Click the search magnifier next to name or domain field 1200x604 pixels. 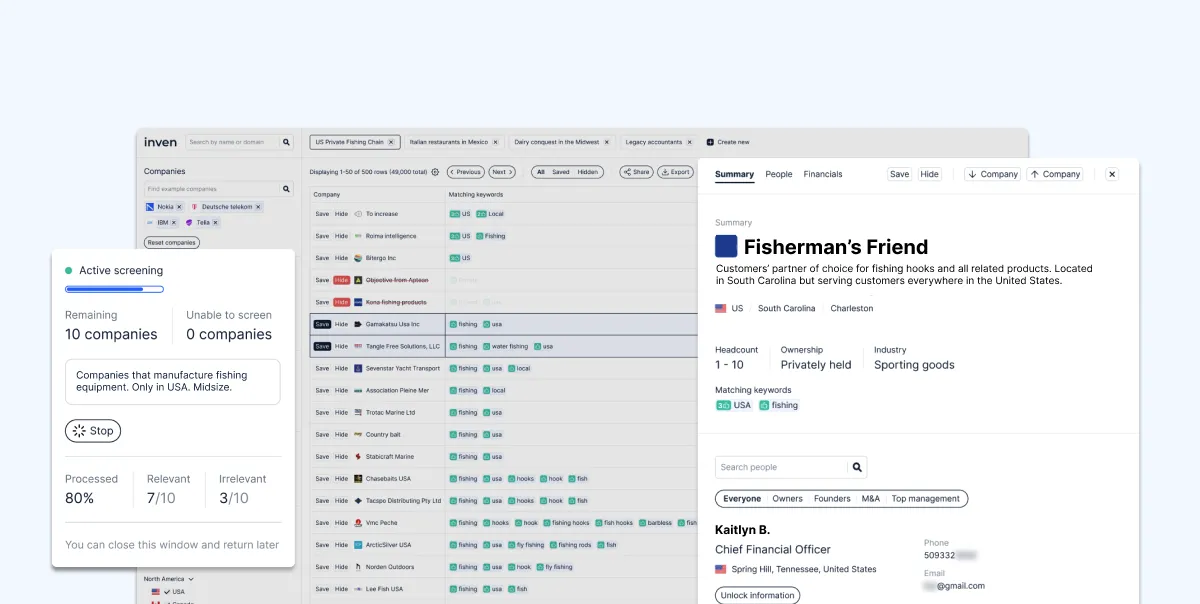pyautogui.click(x=286, y=142)
